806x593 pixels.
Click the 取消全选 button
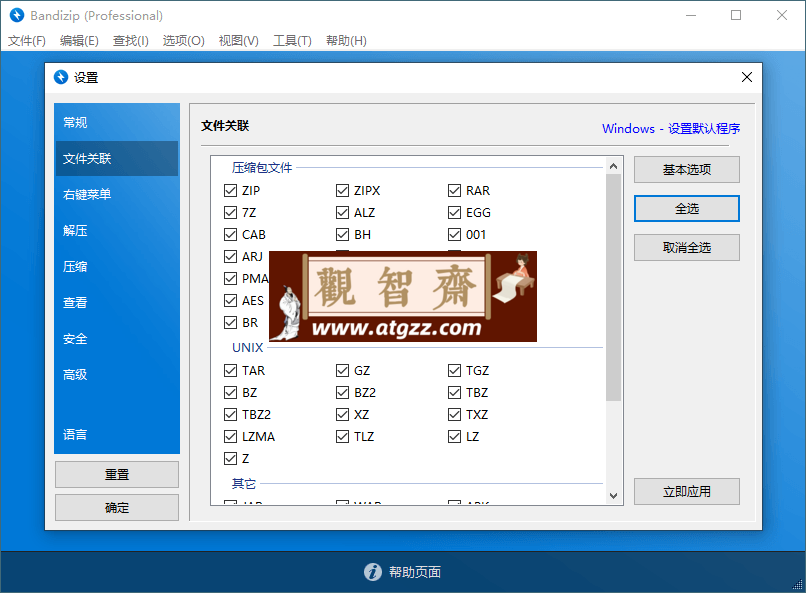click(686, 248)
